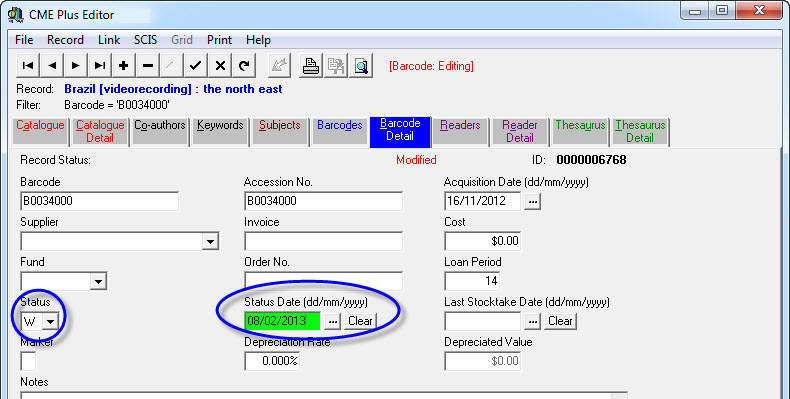Image resolution: width=790 pixels, height=399 pixels.
Task: Open Last Stocktake Date picker ellipsis
Action: 533,321
